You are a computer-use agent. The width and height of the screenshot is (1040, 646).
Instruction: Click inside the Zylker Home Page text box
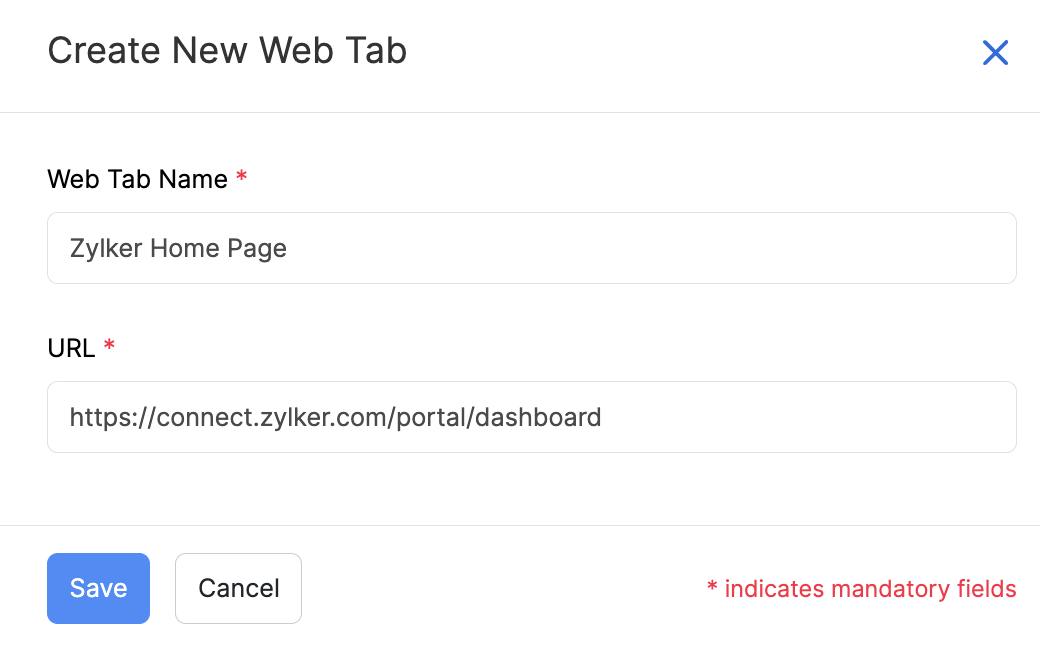tap(531, 248)
